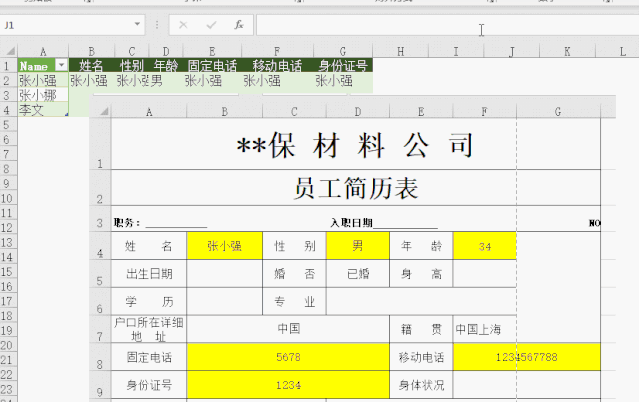The image size is (639, 402).
Task: Click the 专业 label cell
Action: (294, 301)
